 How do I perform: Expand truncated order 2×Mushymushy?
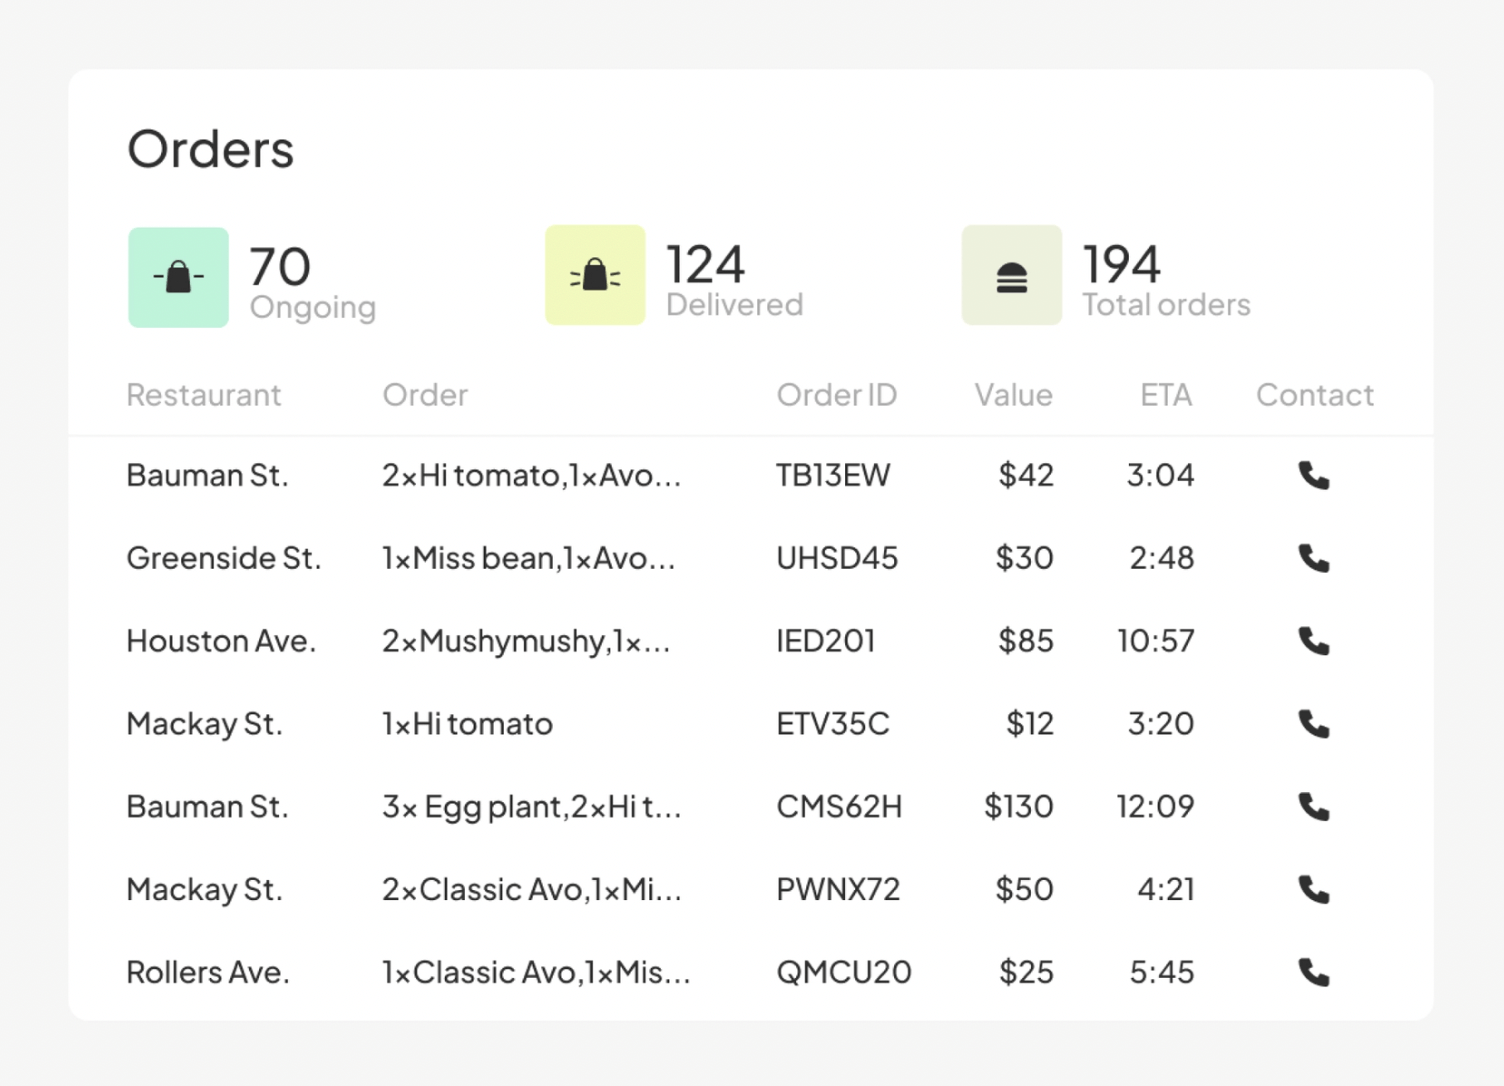(x=525, y=641)
